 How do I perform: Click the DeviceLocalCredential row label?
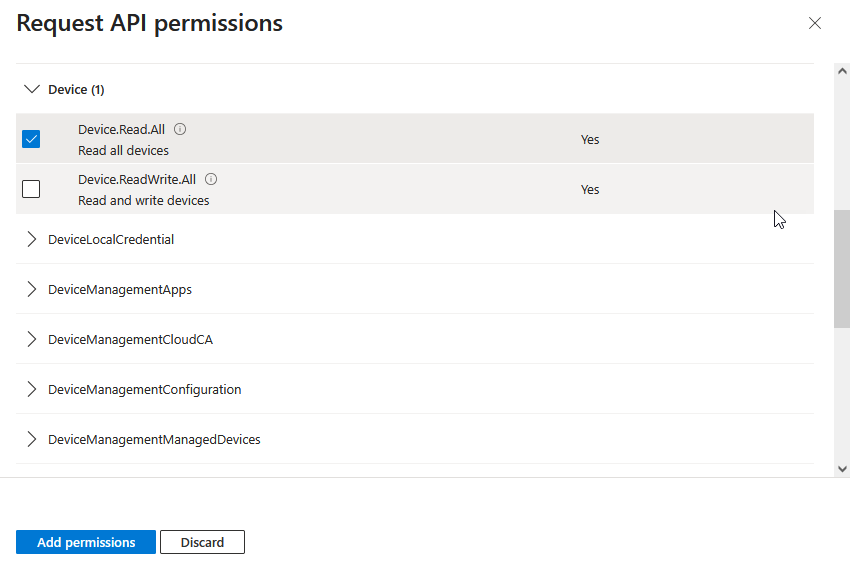tap(111, 239)
